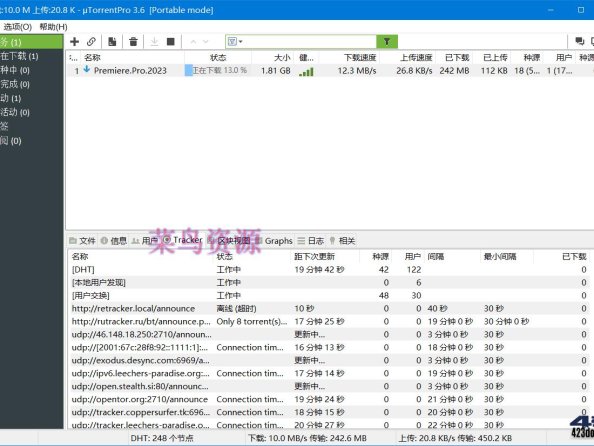
Task: Click inside the search input field
Action: (309, 42)
